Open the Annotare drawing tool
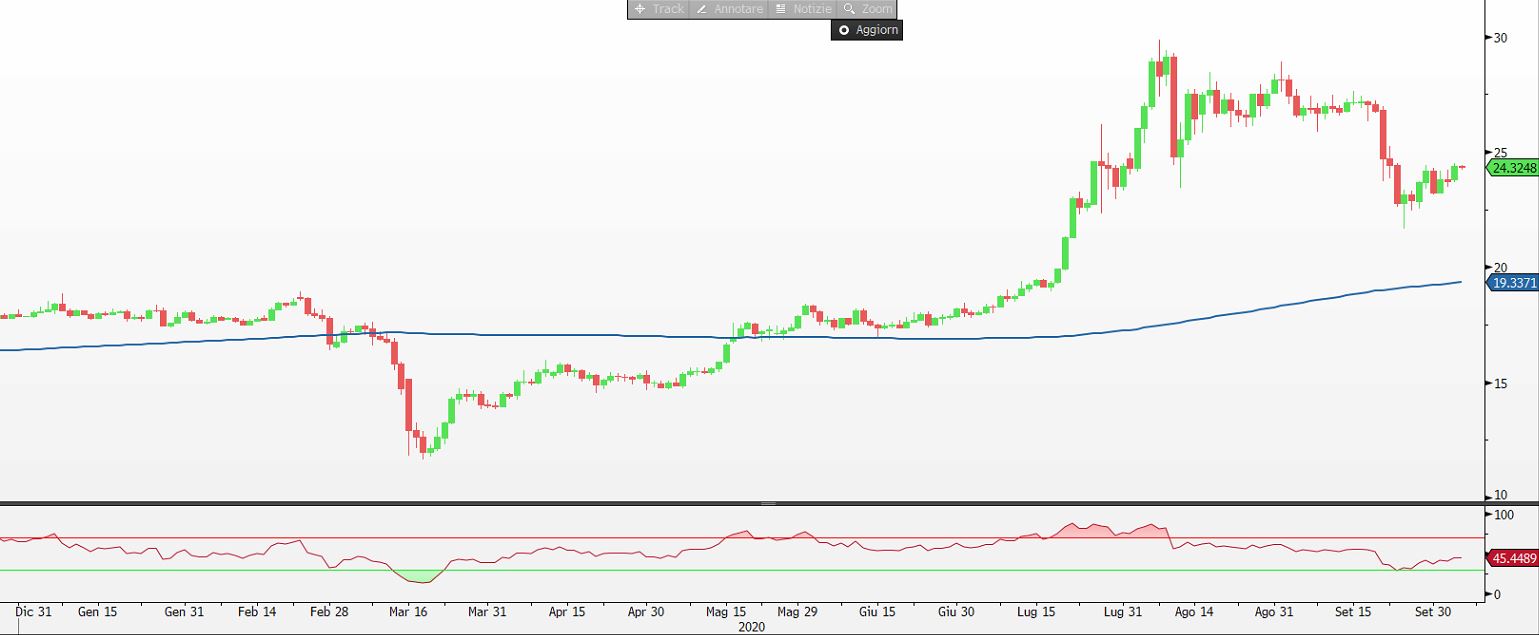Viewport: 1539px width, 635px height. (x=728, y=9)
